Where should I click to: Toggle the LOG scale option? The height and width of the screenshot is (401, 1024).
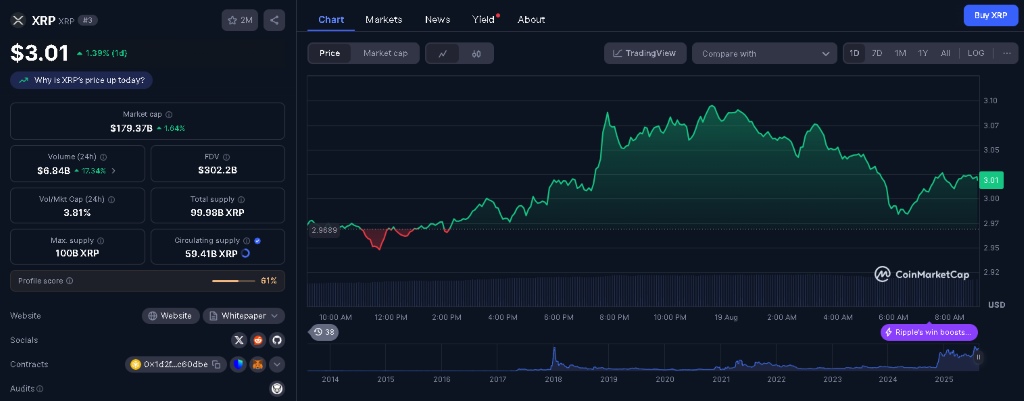pos(976,54)
